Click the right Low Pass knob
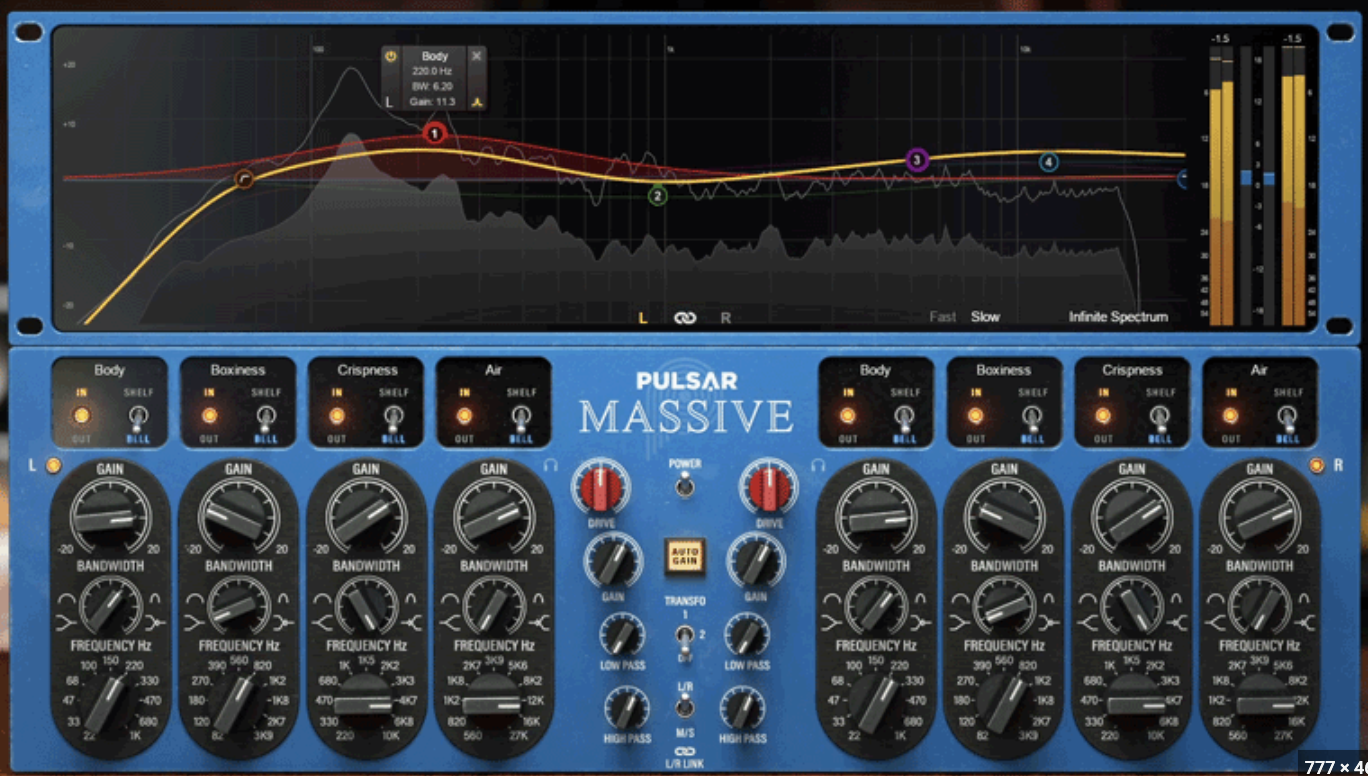 click(x=748, y=635)
